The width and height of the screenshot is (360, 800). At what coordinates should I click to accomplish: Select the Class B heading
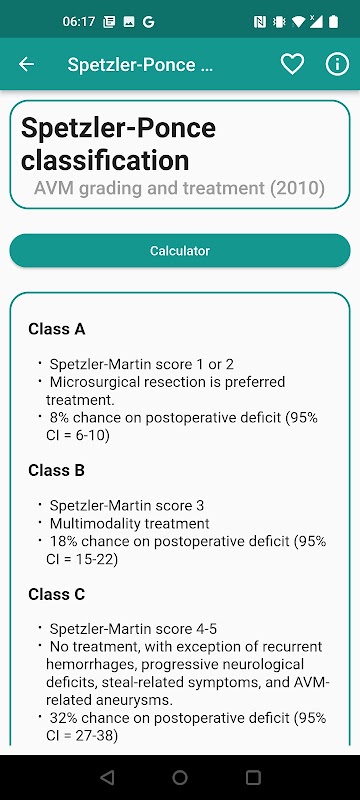click(x=56, y=470)
